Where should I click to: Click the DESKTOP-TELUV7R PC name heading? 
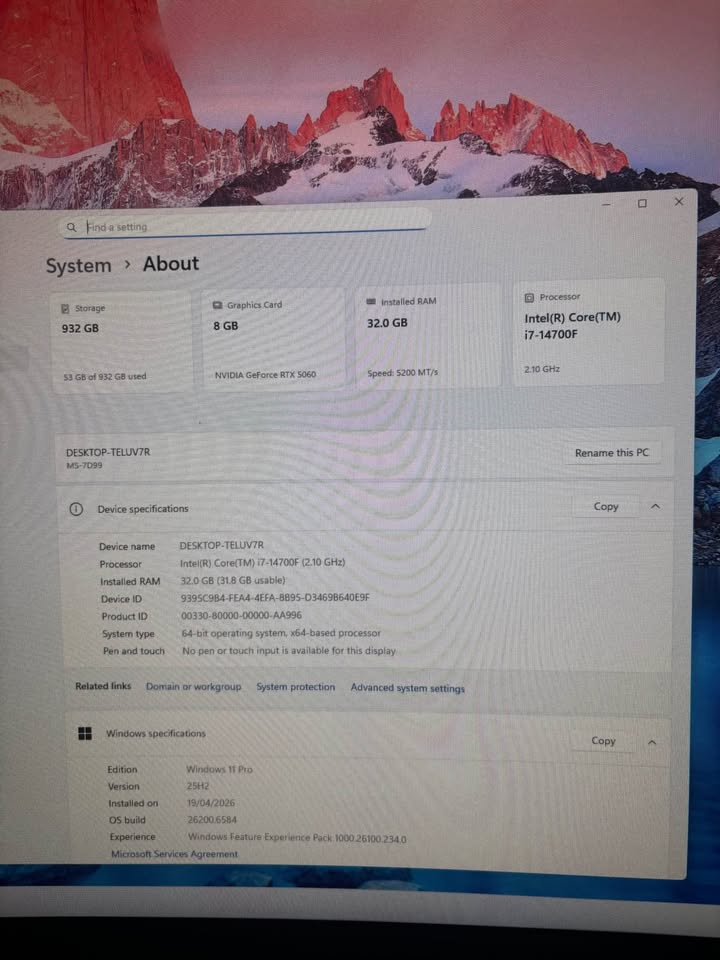pyautogui.click(x=108, y=452)
